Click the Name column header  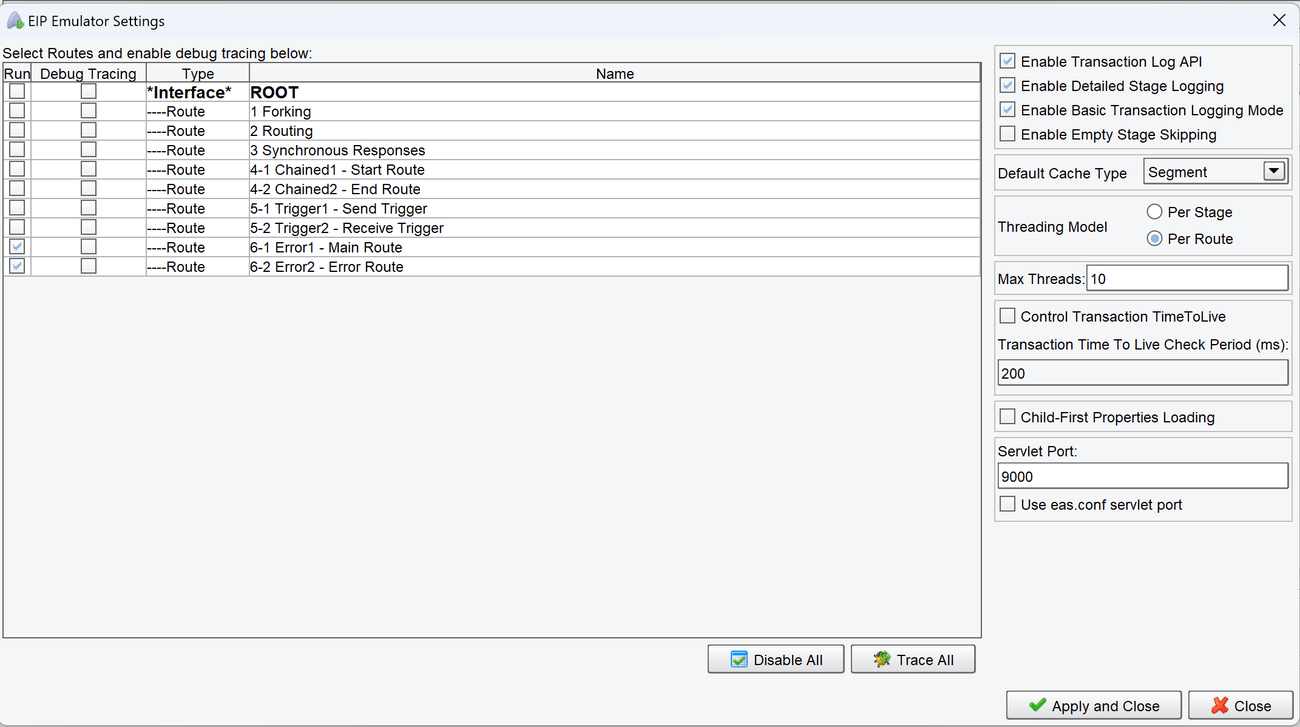point(615,73)
